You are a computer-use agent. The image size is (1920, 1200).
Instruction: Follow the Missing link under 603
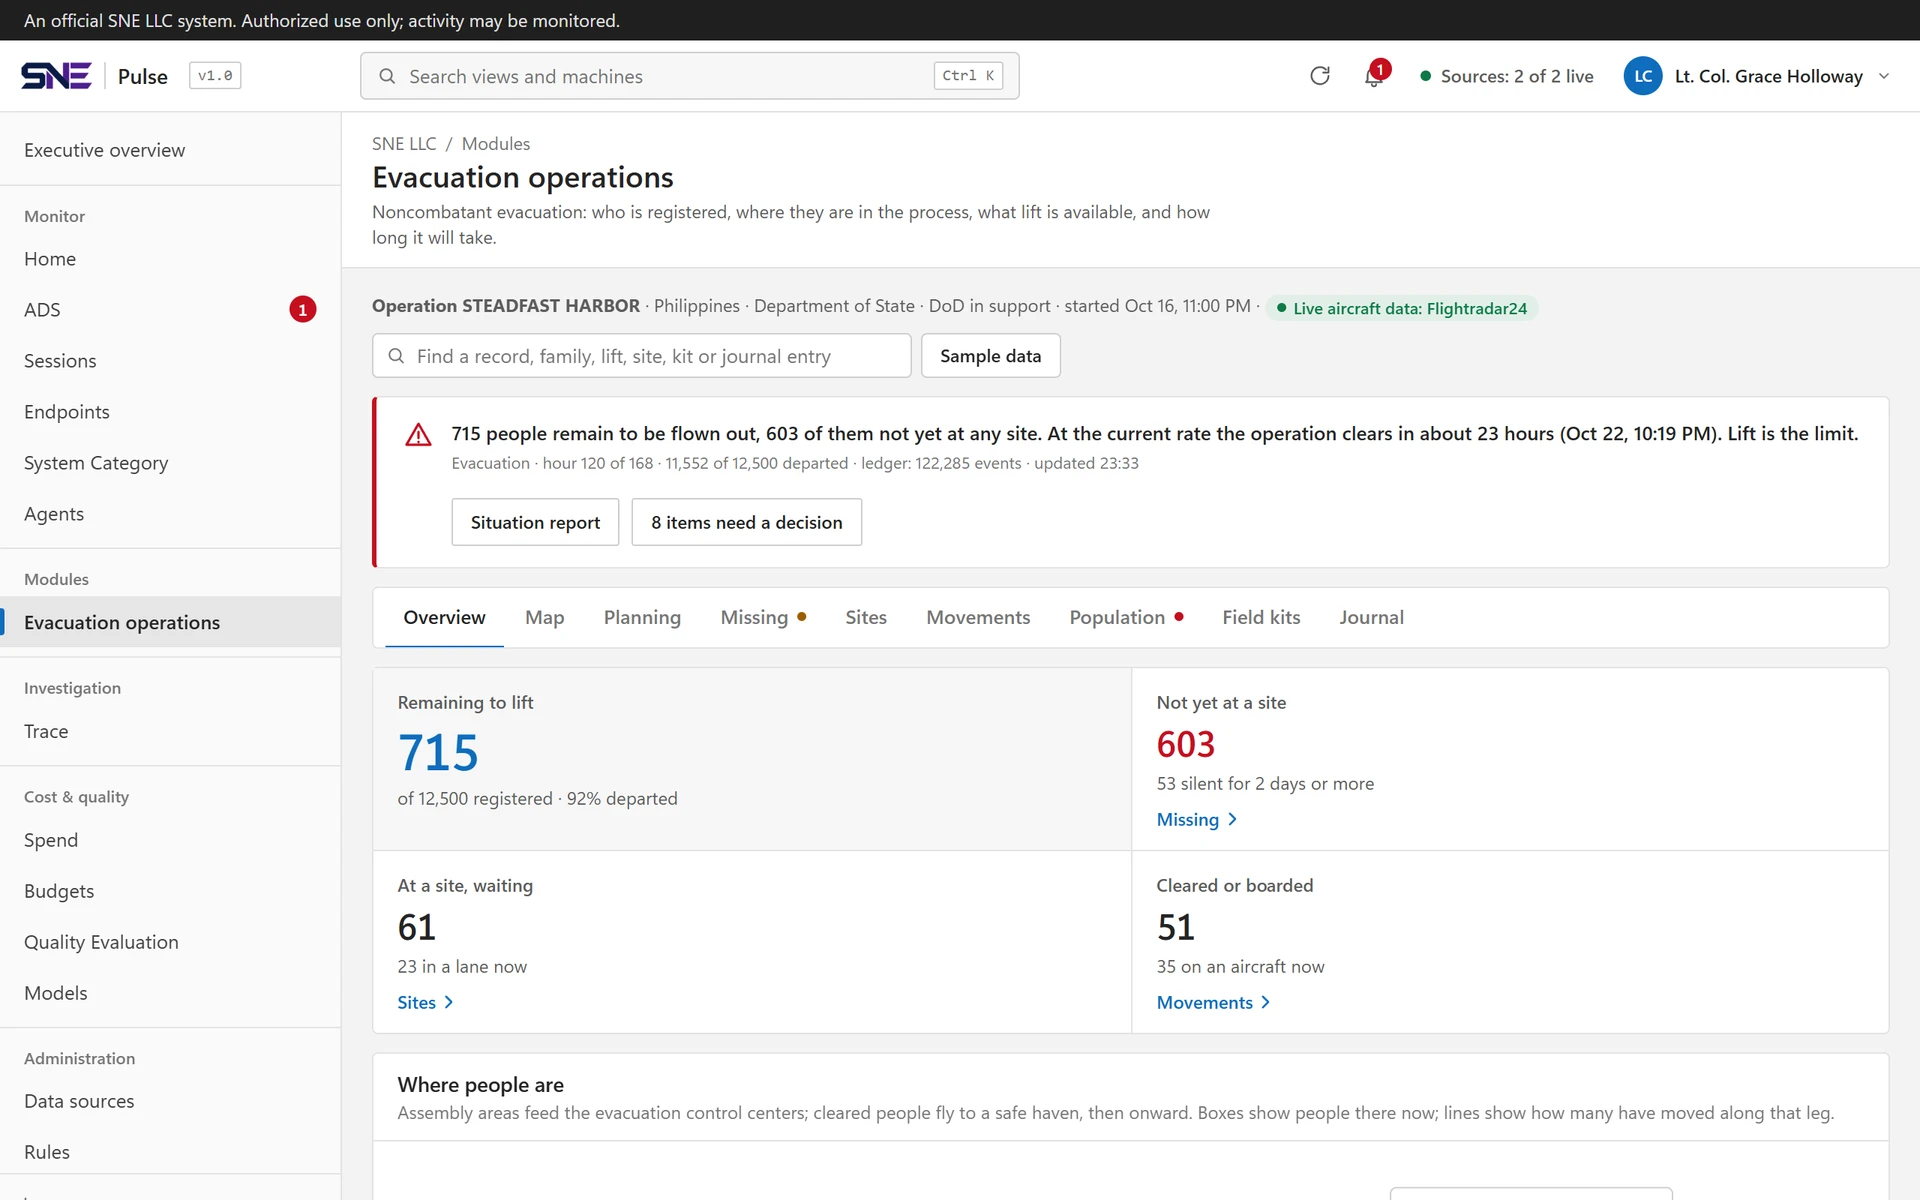click(1196, 819)
